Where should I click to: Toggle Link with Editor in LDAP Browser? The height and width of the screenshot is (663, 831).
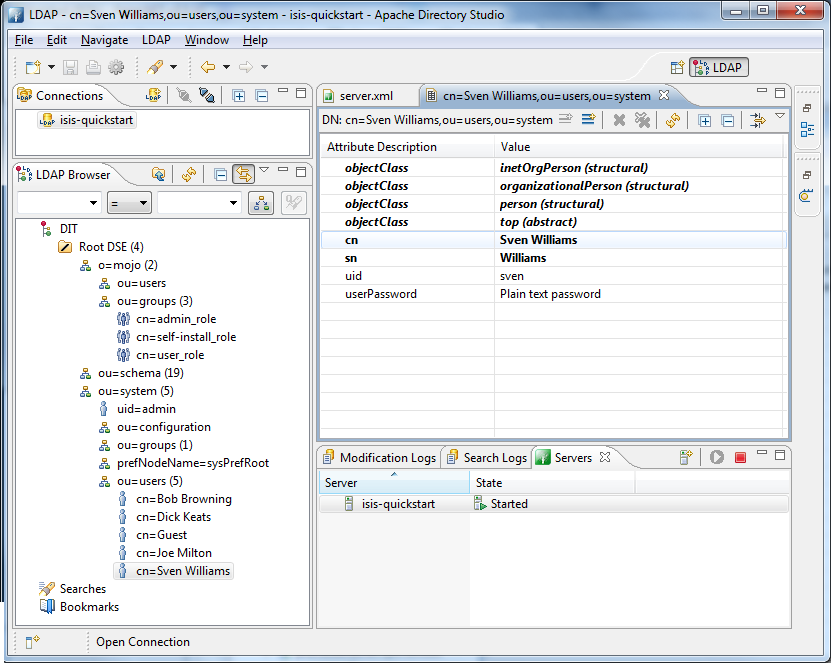243,172
